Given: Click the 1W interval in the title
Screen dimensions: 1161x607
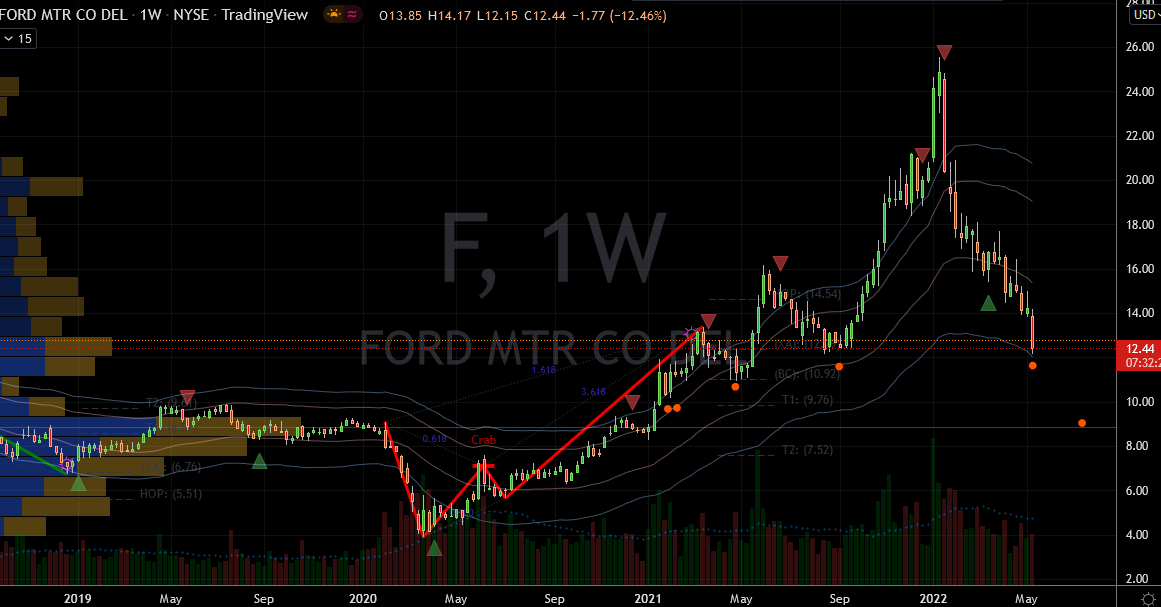Looking at the screenshot, I should (150, 15).
